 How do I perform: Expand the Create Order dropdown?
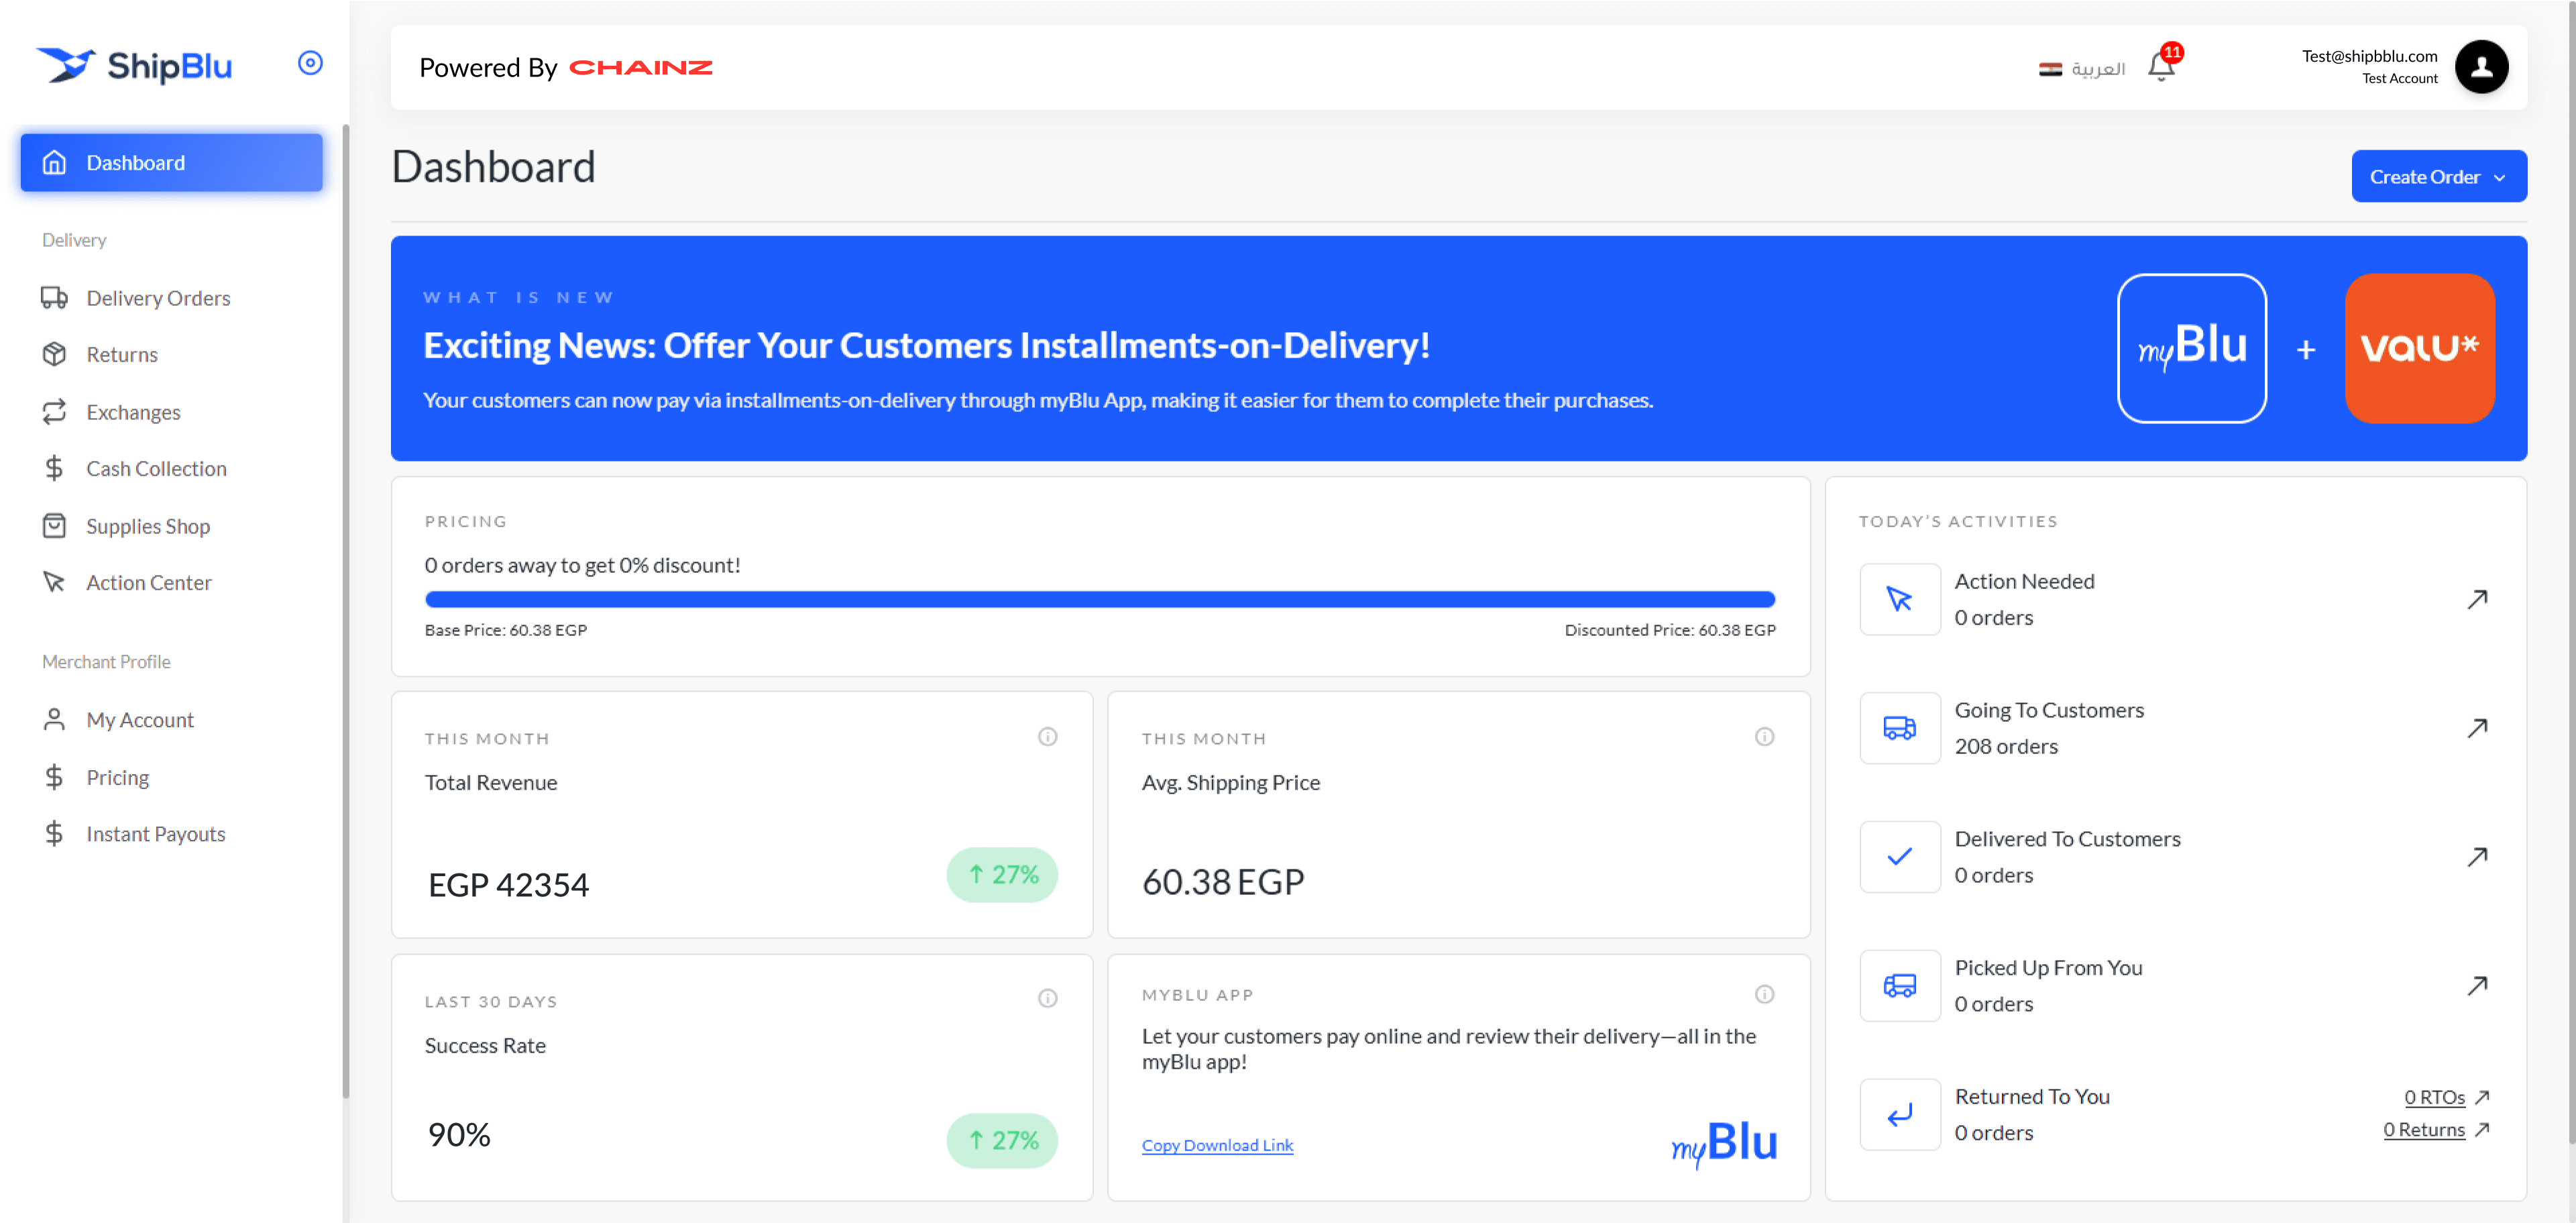(2438, 177)
